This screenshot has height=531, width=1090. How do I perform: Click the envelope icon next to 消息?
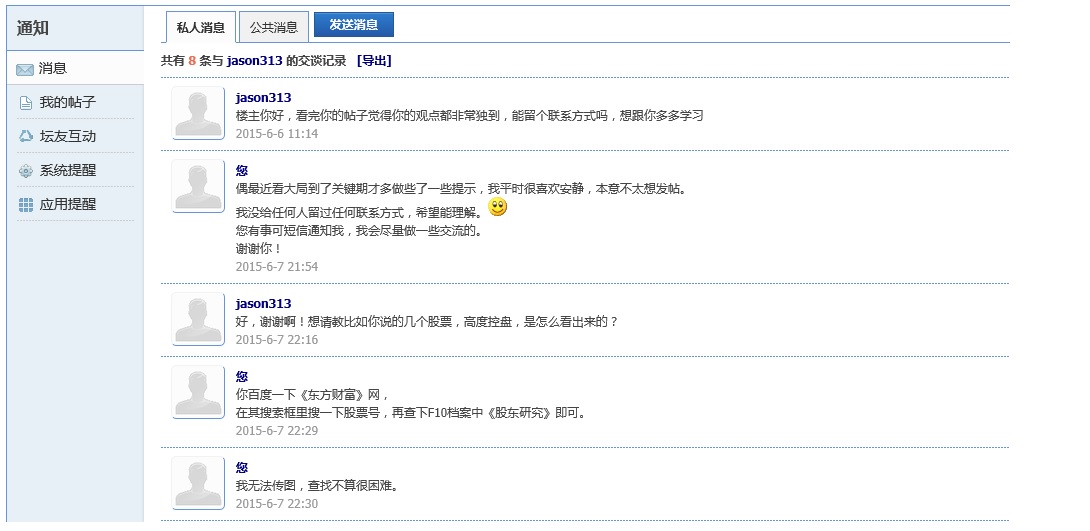25,70
